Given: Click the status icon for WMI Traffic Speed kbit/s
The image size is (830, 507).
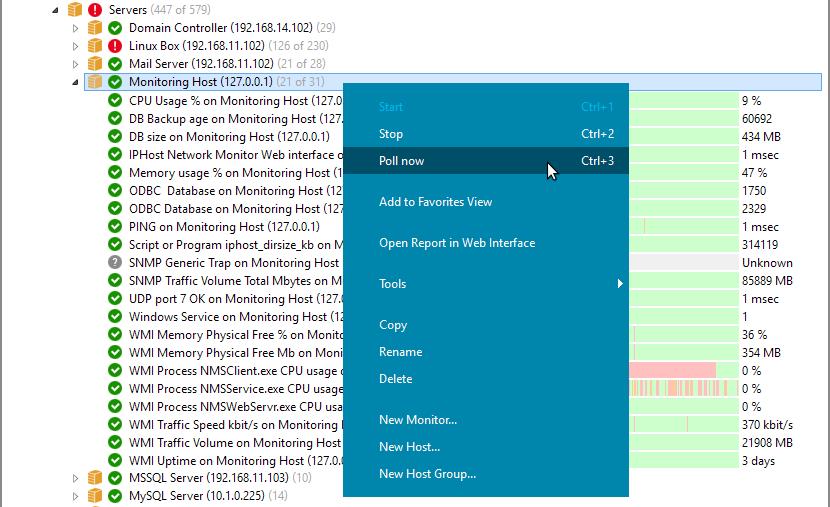Looking at the screenshot, I should tap(115, 424).
